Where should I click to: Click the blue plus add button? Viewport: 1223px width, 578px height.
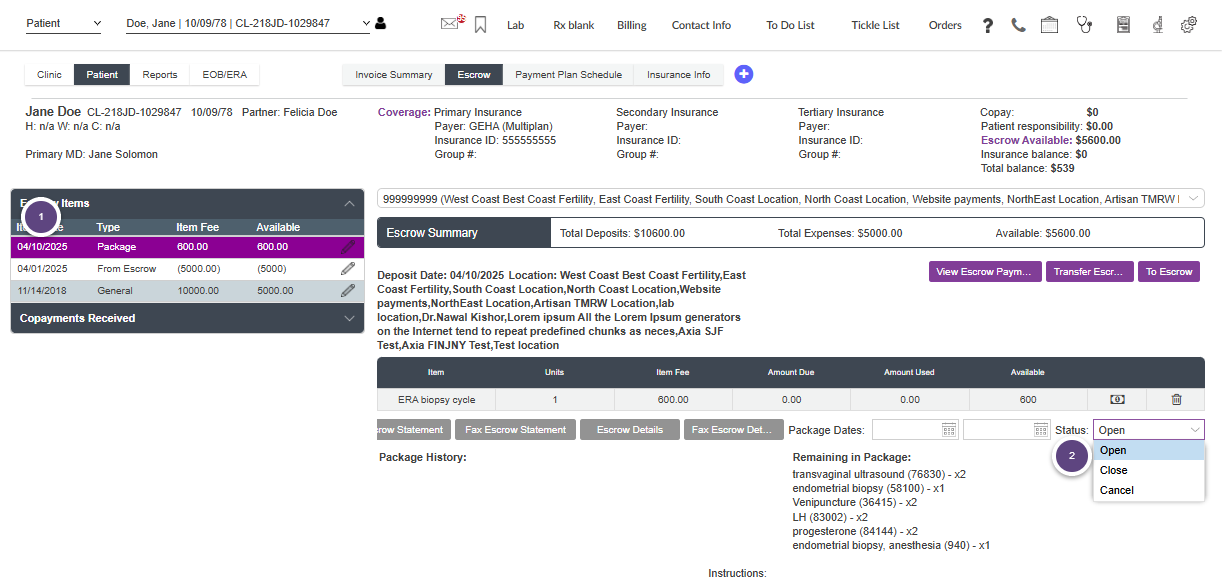tap(743, 74)
